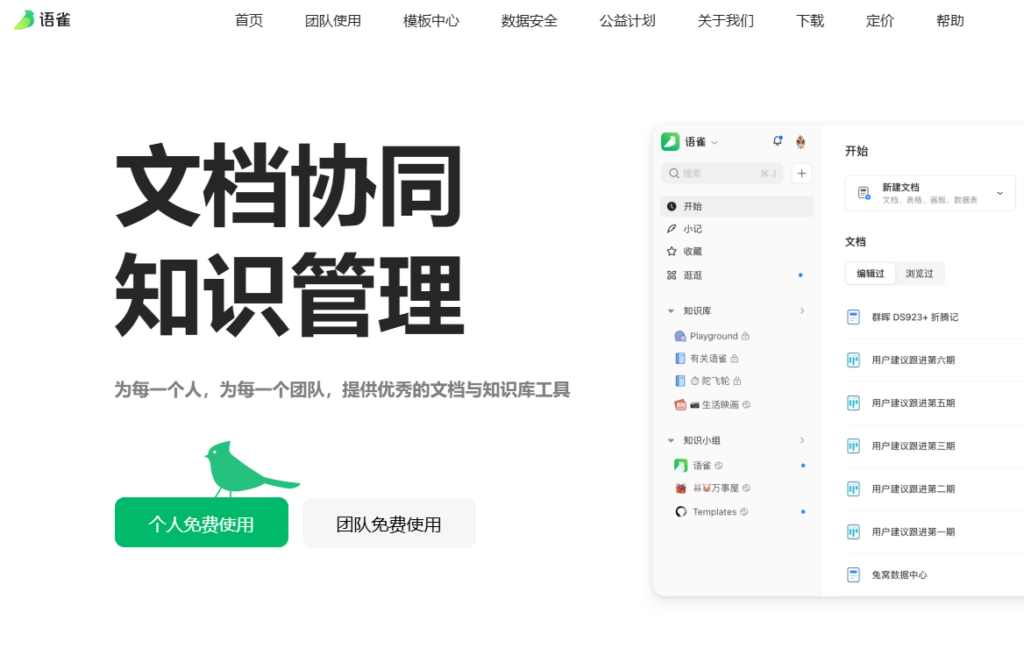Open the Playground knowledge base icon
The image size is (1024, 656).
tap(679, 335)
